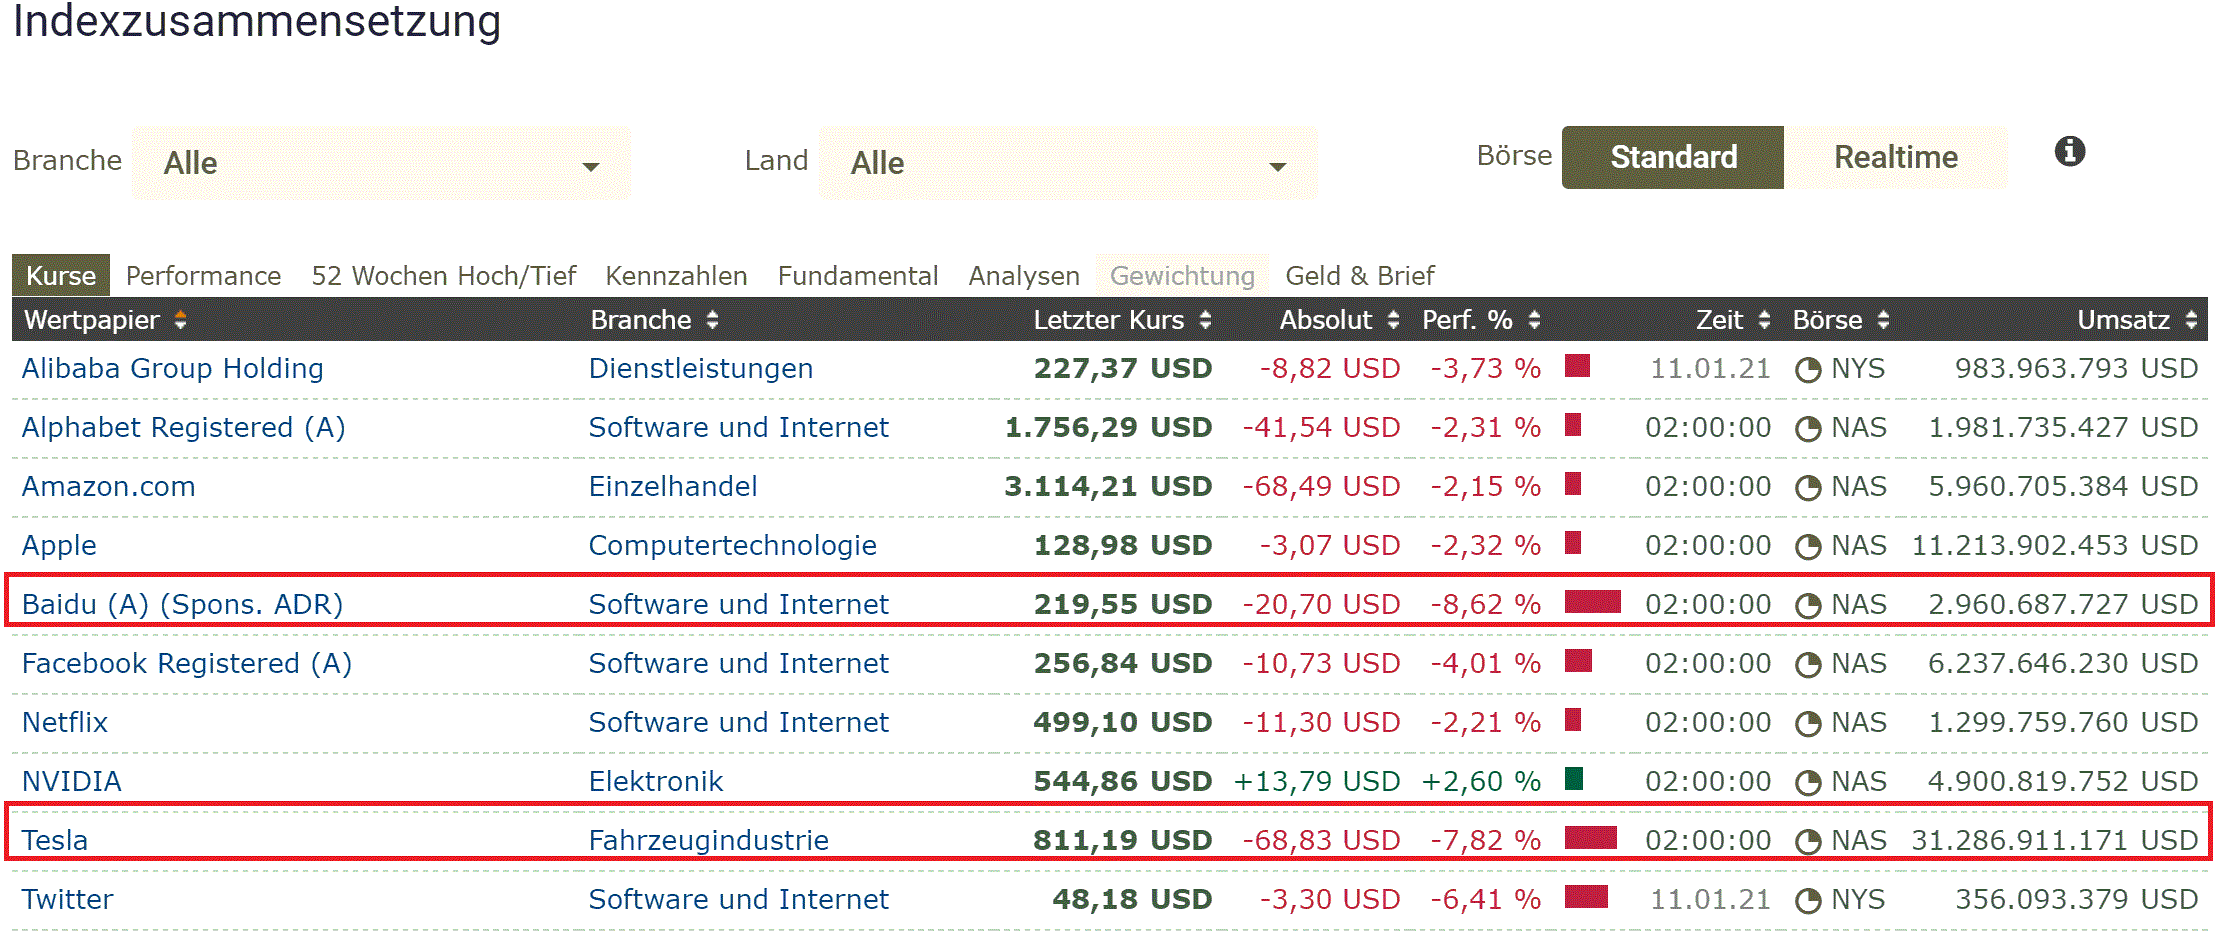2229x939 pixels.
Task: Switch Börse to Standard mode
Action: pos(1672,157)
